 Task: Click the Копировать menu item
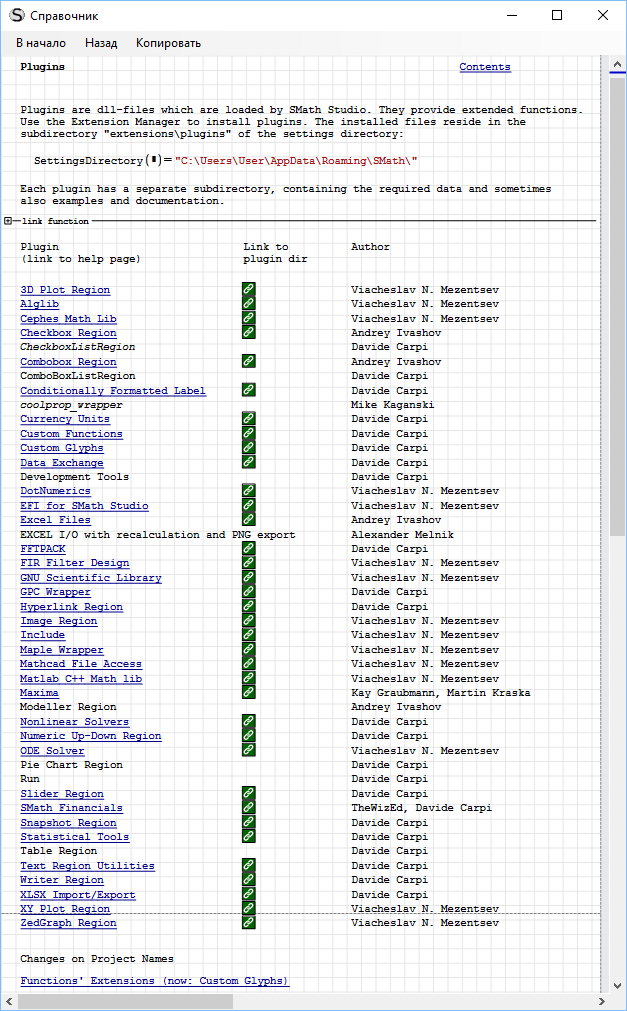(x=168, y=43)
